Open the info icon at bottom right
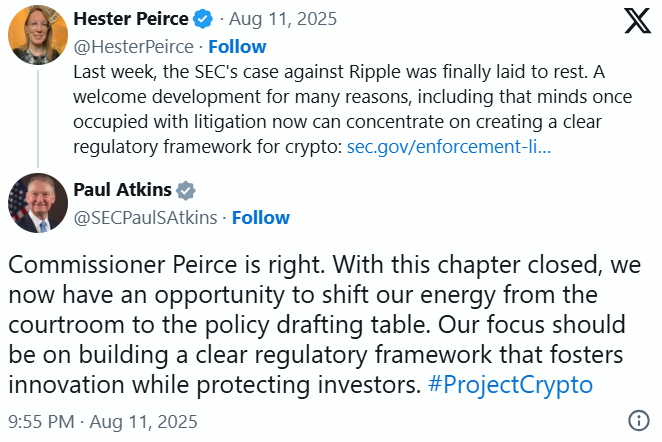This screenshot has height=442, width=662. [x=638, y=420]
